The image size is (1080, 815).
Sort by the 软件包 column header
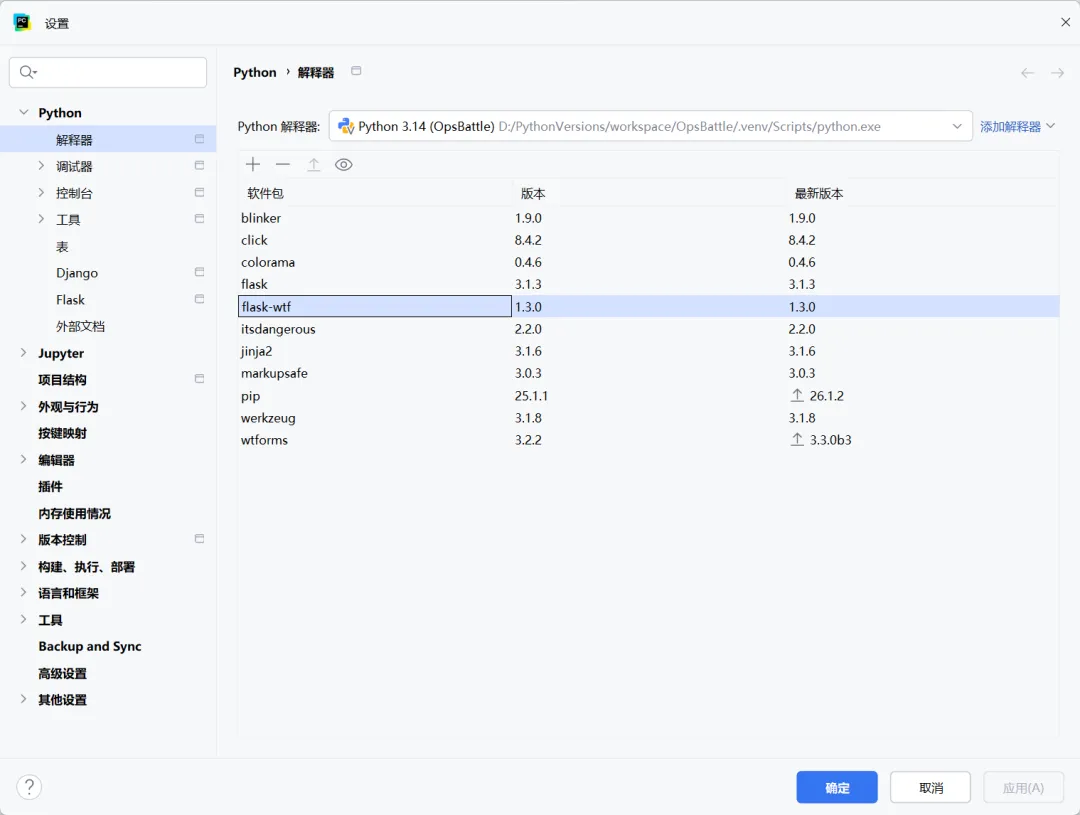click(375, 194)
